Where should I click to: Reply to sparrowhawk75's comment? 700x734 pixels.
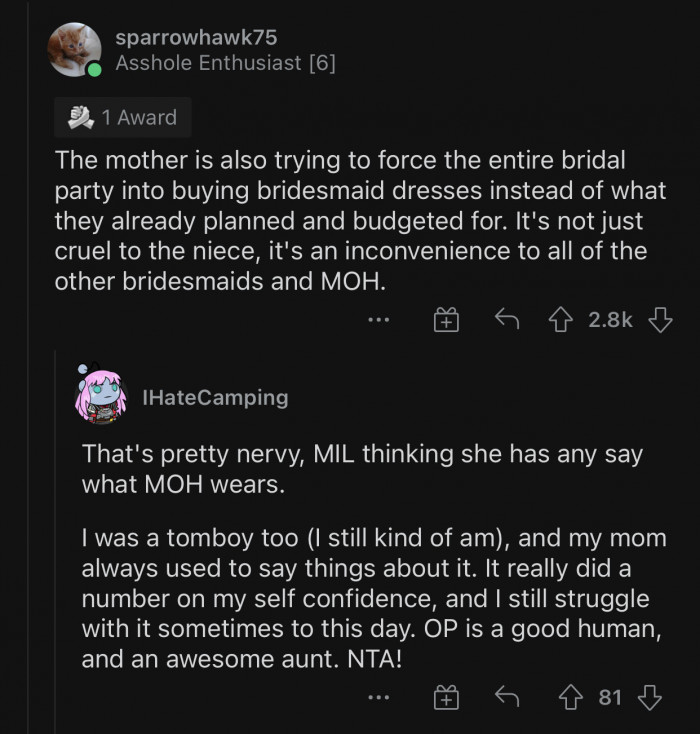coord(507,320)
